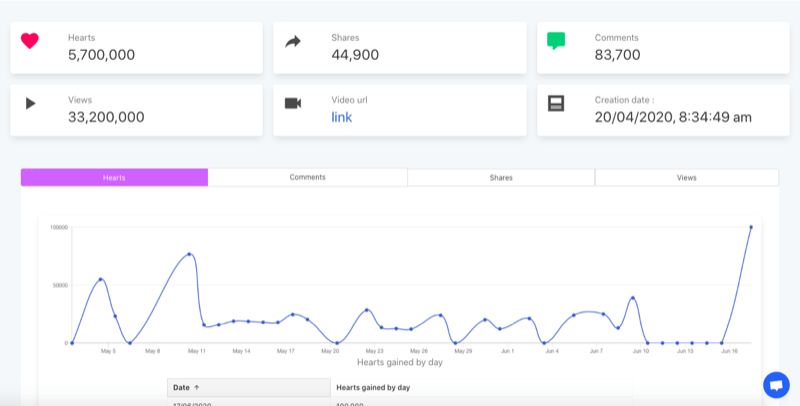Viewport: 800px width, 406px height.
Task: Click the 33,200,000 views value
Action: [106, 117]
